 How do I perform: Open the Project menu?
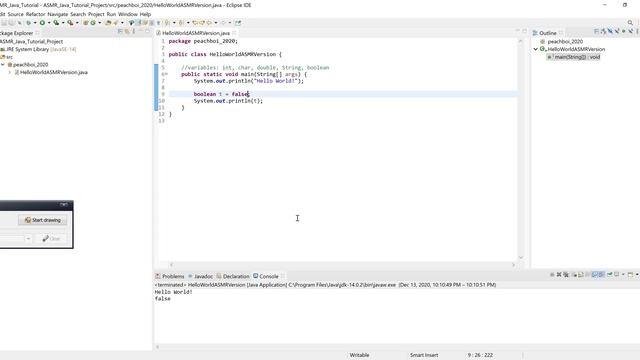pos(96,14)
